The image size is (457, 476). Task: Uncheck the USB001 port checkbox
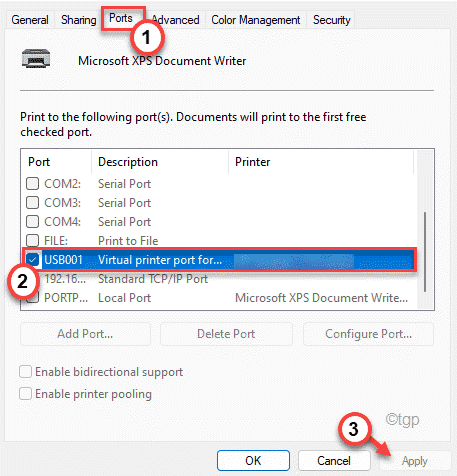[x=33, y=260]
